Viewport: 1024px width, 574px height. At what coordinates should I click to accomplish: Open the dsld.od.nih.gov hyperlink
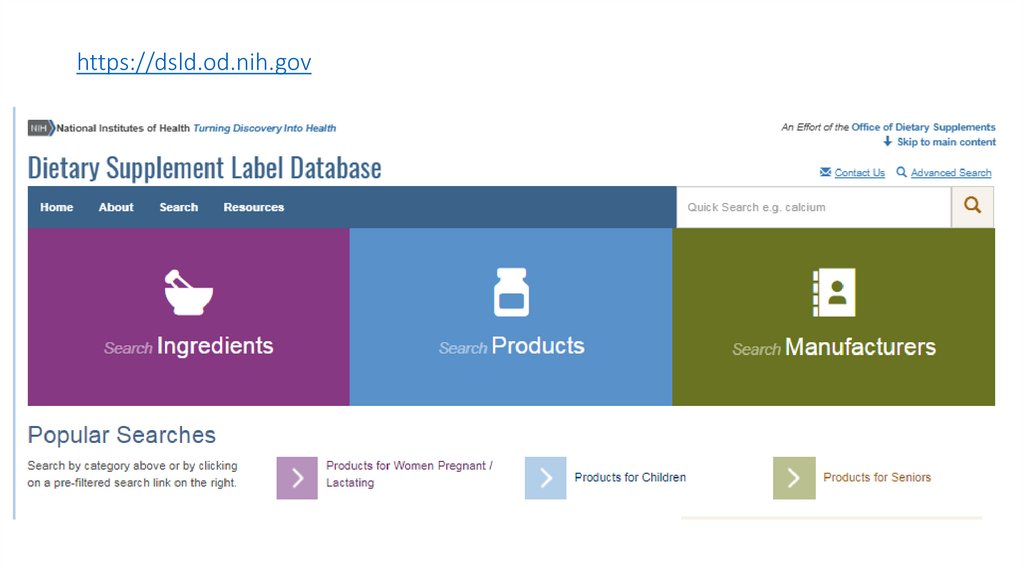coord(194,62)
